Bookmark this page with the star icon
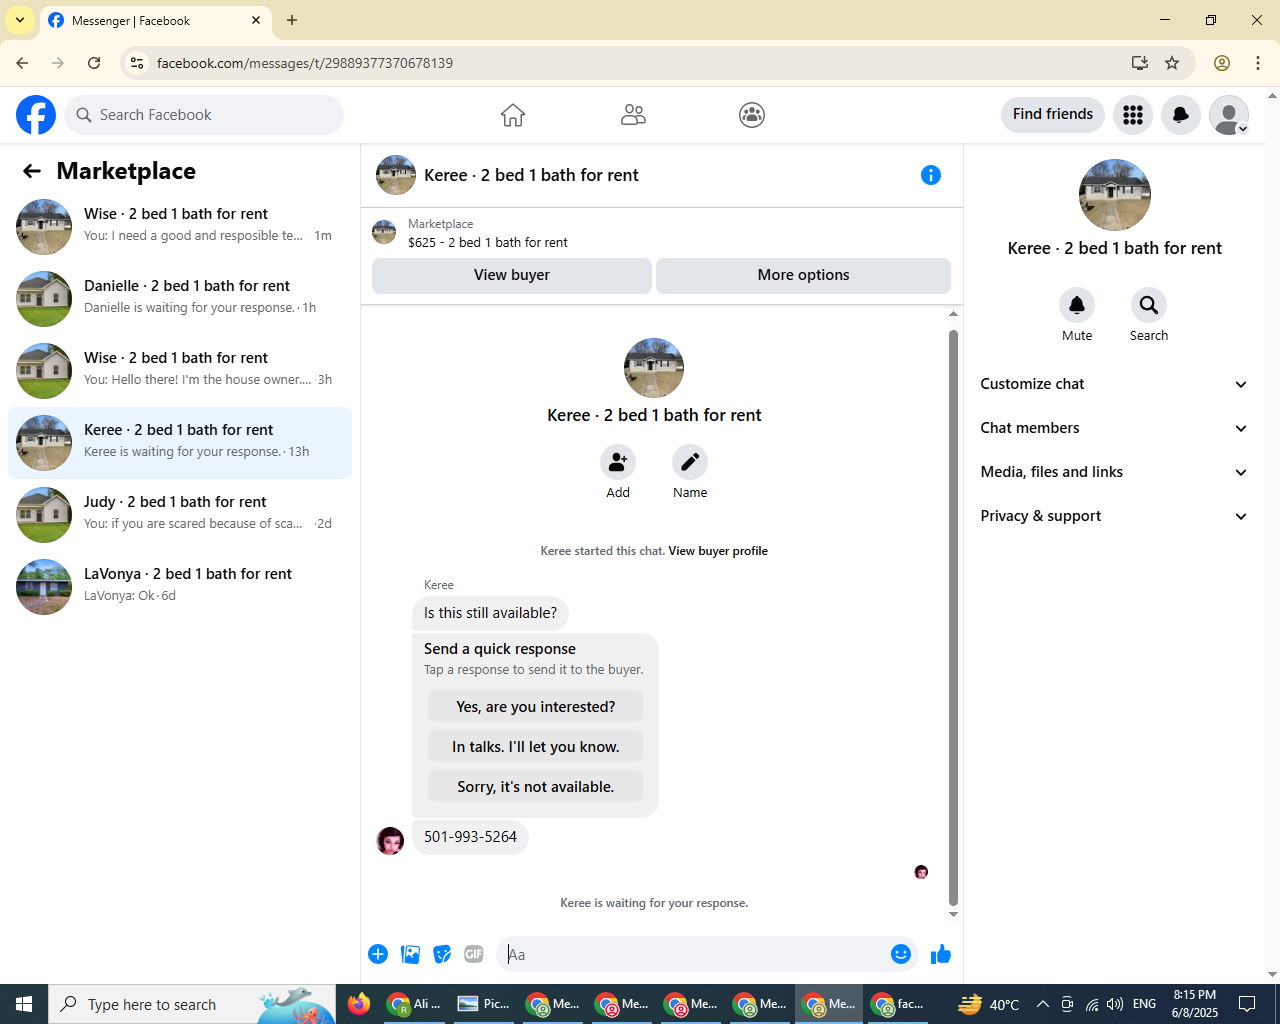This screenshot has width=1280, height=1024. (x=1172, y=63)
